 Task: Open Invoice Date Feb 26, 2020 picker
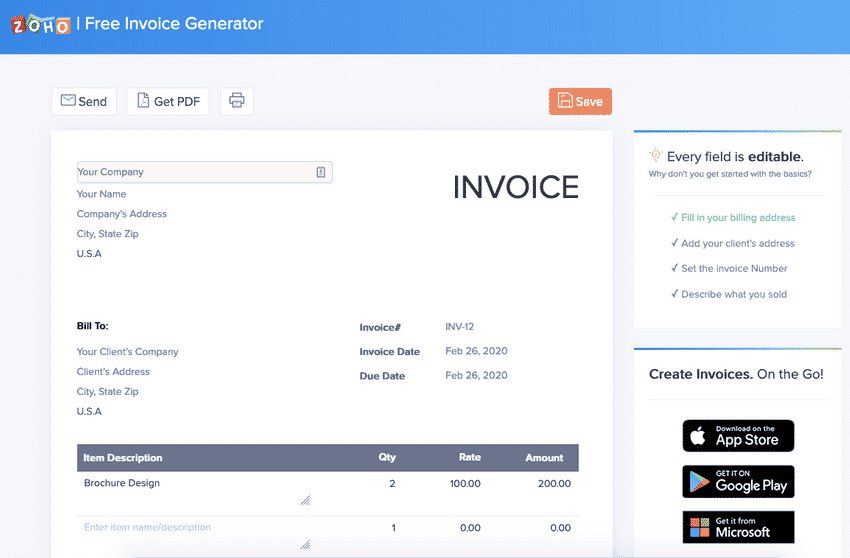(476, 351)
